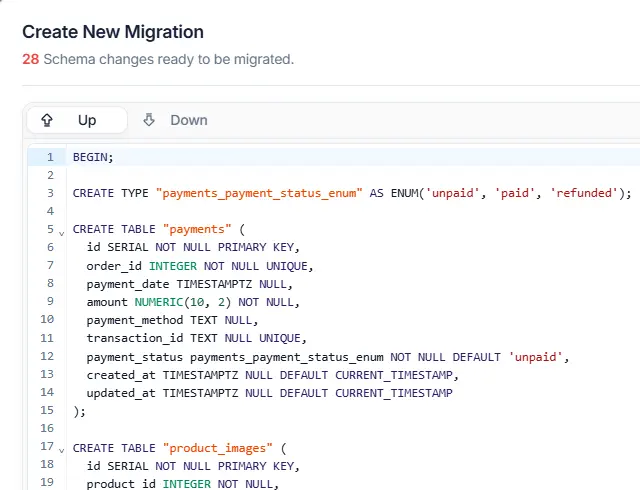
Task: Switch to the Up migration tab
Action: pyautogui.click(x=77, y=120)
